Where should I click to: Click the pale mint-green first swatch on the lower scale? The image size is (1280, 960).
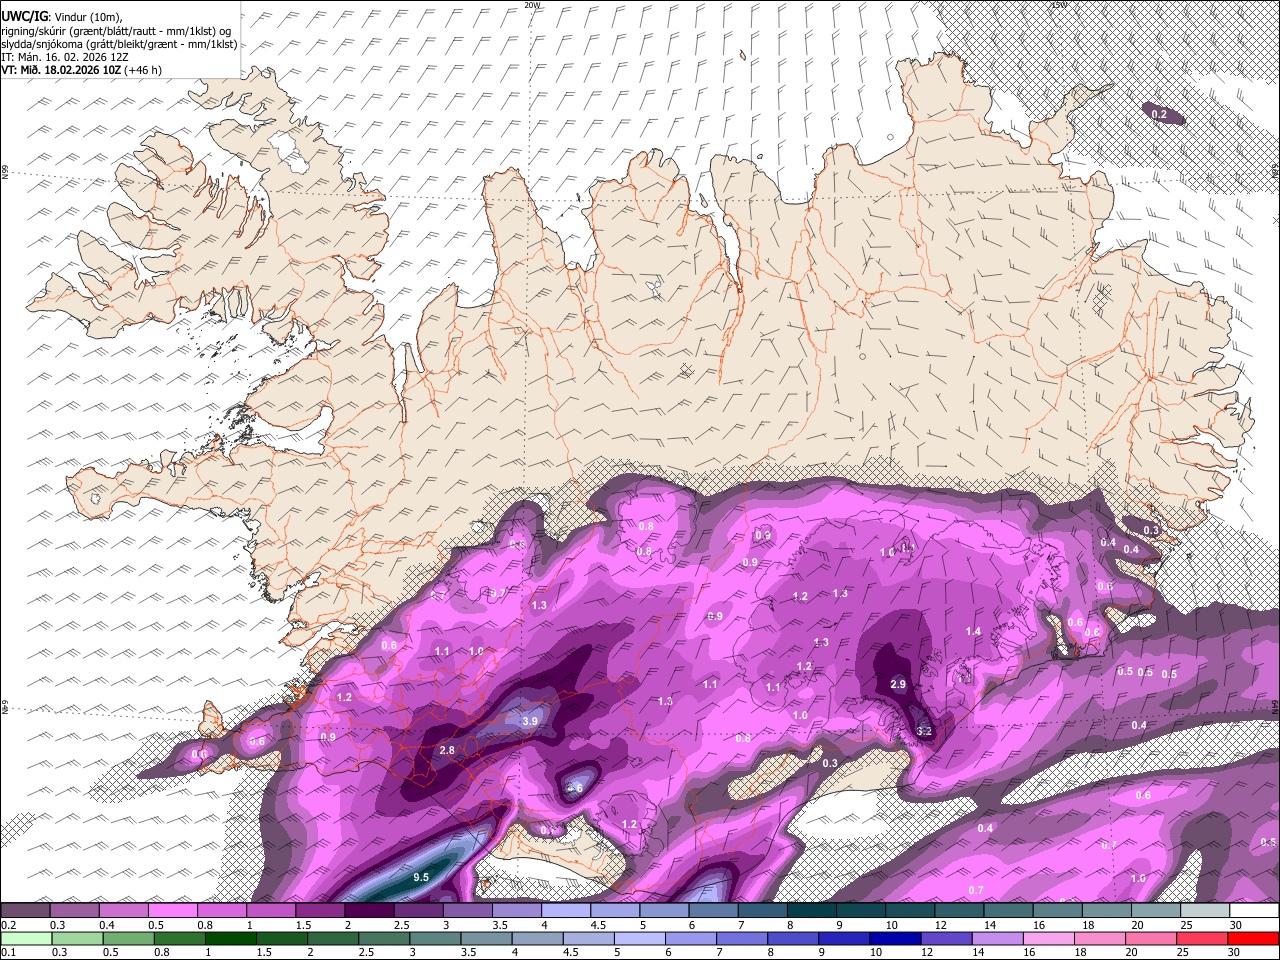coord(25,939)
